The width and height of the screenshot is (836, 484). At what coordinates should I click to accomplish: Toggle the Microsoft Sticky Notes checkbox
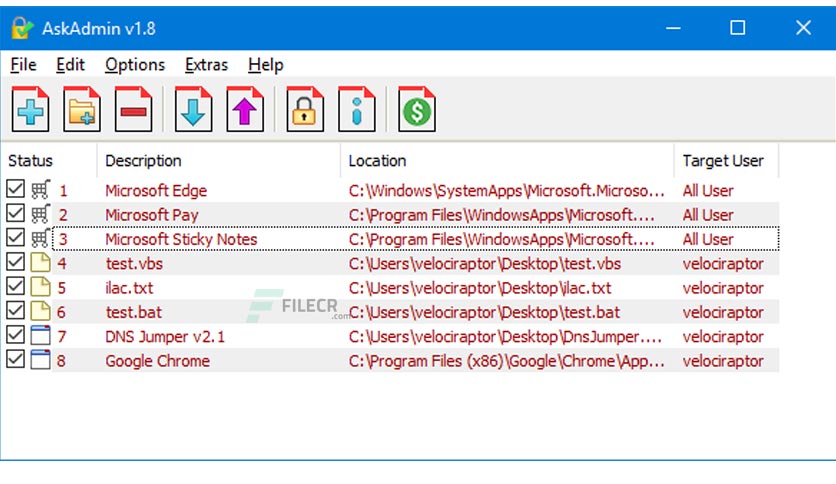[x=15, y=237]
